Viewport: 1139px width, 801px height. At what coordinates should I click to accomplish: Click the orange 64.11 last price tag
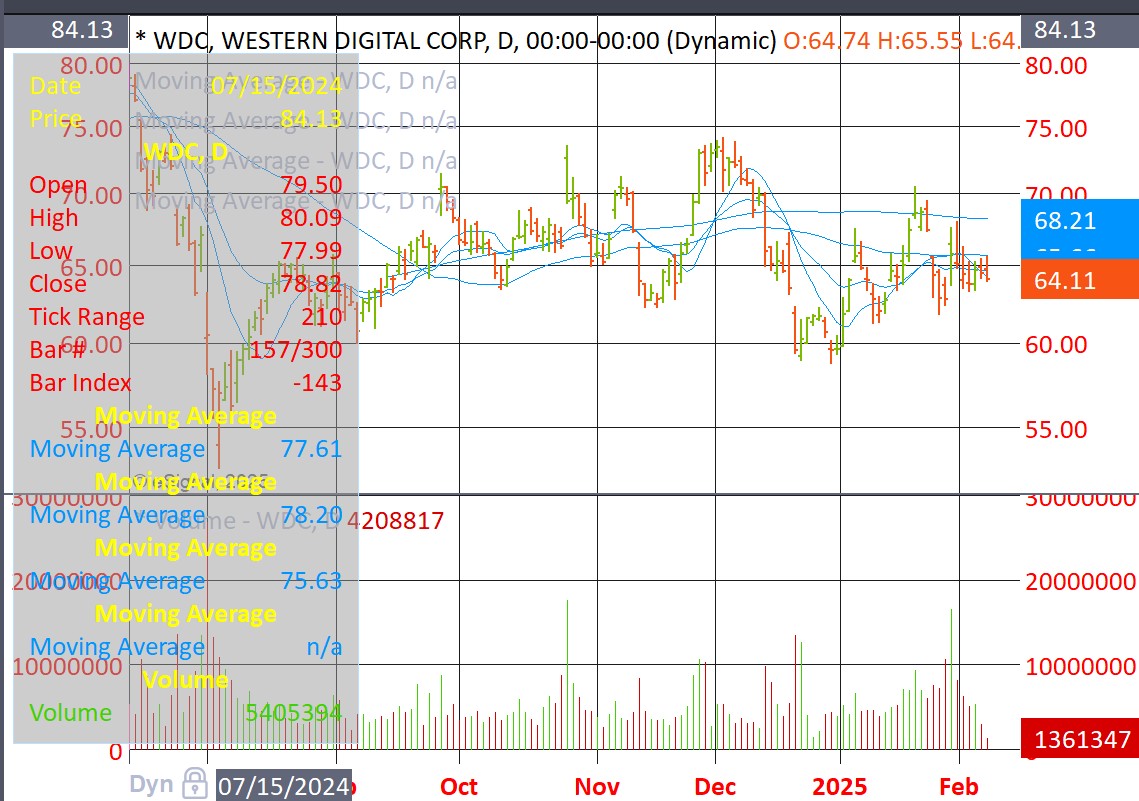coord(1079,280)
